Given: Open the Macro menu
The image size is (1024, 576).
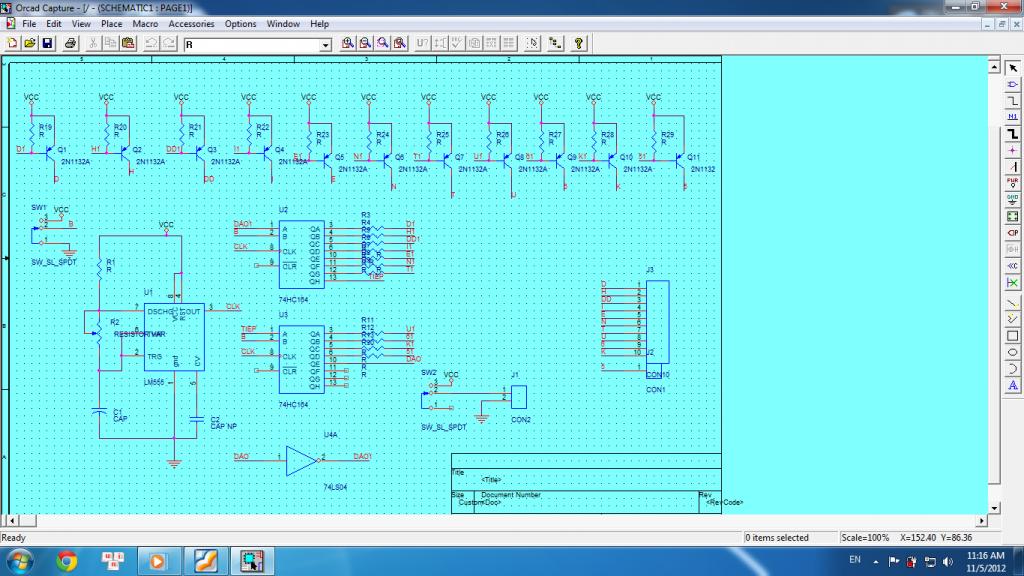Looking at the screenshot, I should [145, 23].
